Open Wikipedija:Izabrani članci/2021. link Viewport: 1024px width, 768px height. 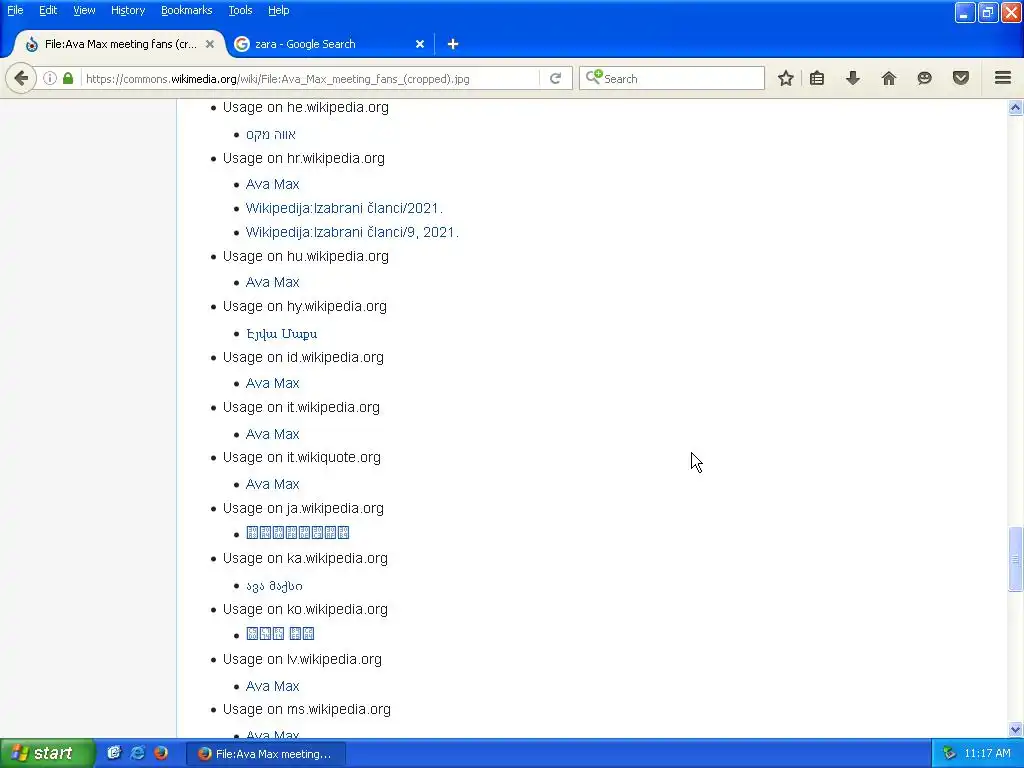344,208
